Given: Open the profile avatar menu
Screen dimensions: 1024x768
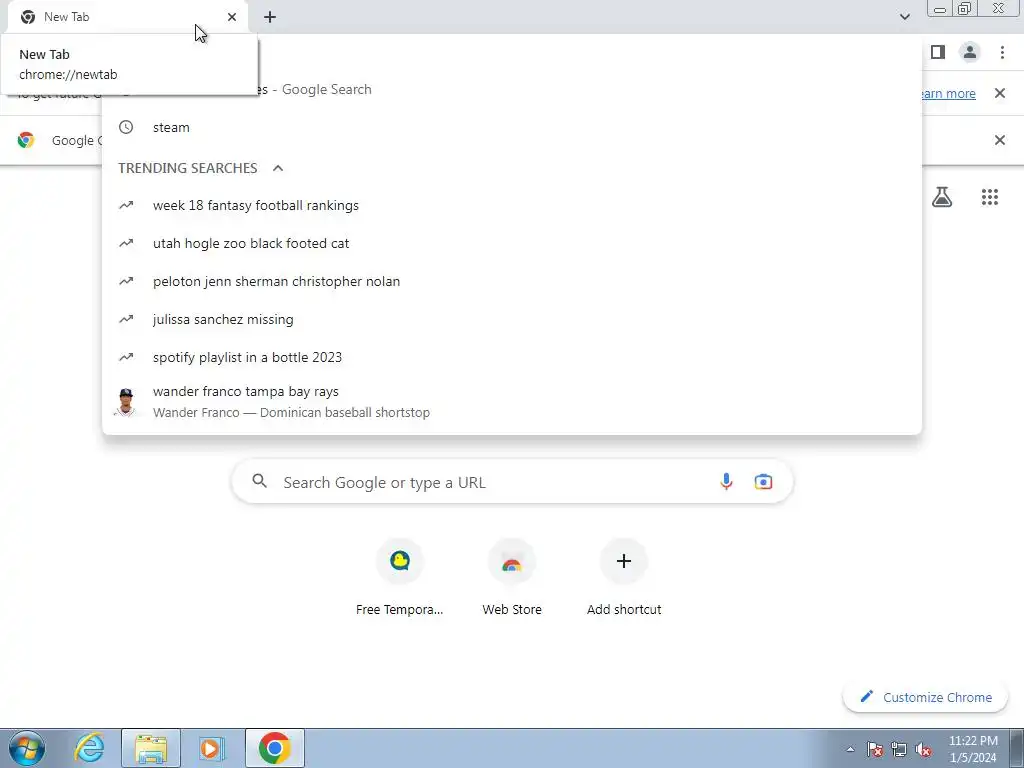Looking at the screenshot, I should (x=970, y=52).
